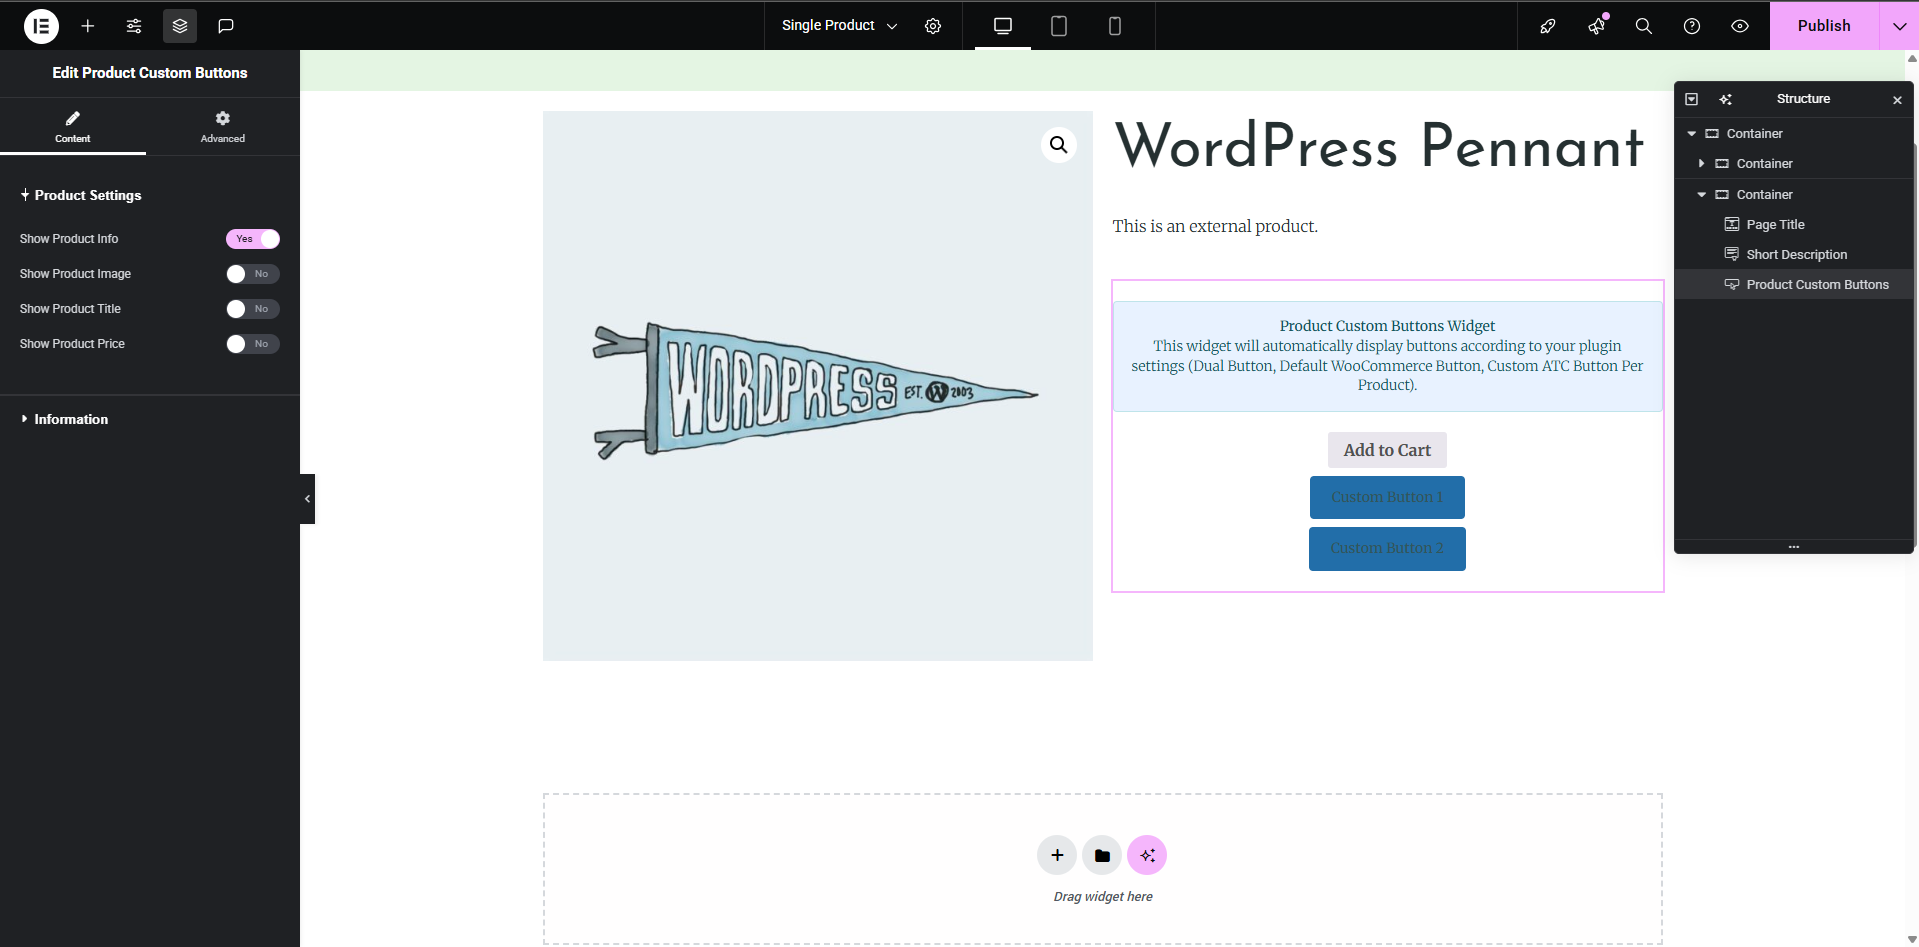The width and height of the screenshot is (1919, 947).
Task: Zoom product image with magnifier icon
Action: point(1059,145)
